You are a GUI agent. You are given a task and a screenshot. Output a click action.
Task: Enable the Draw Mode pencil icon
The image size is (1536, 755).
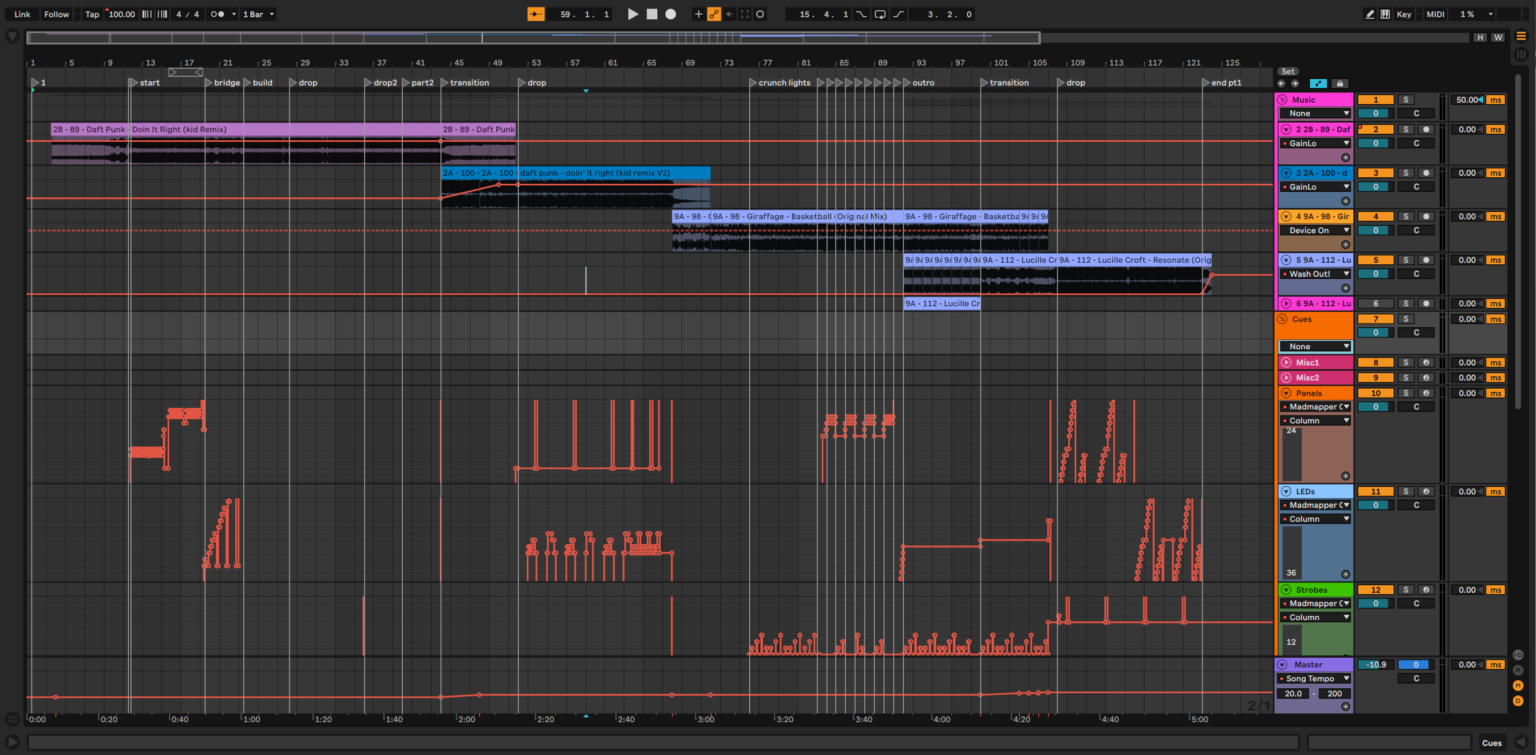(x=1370, y=14)
